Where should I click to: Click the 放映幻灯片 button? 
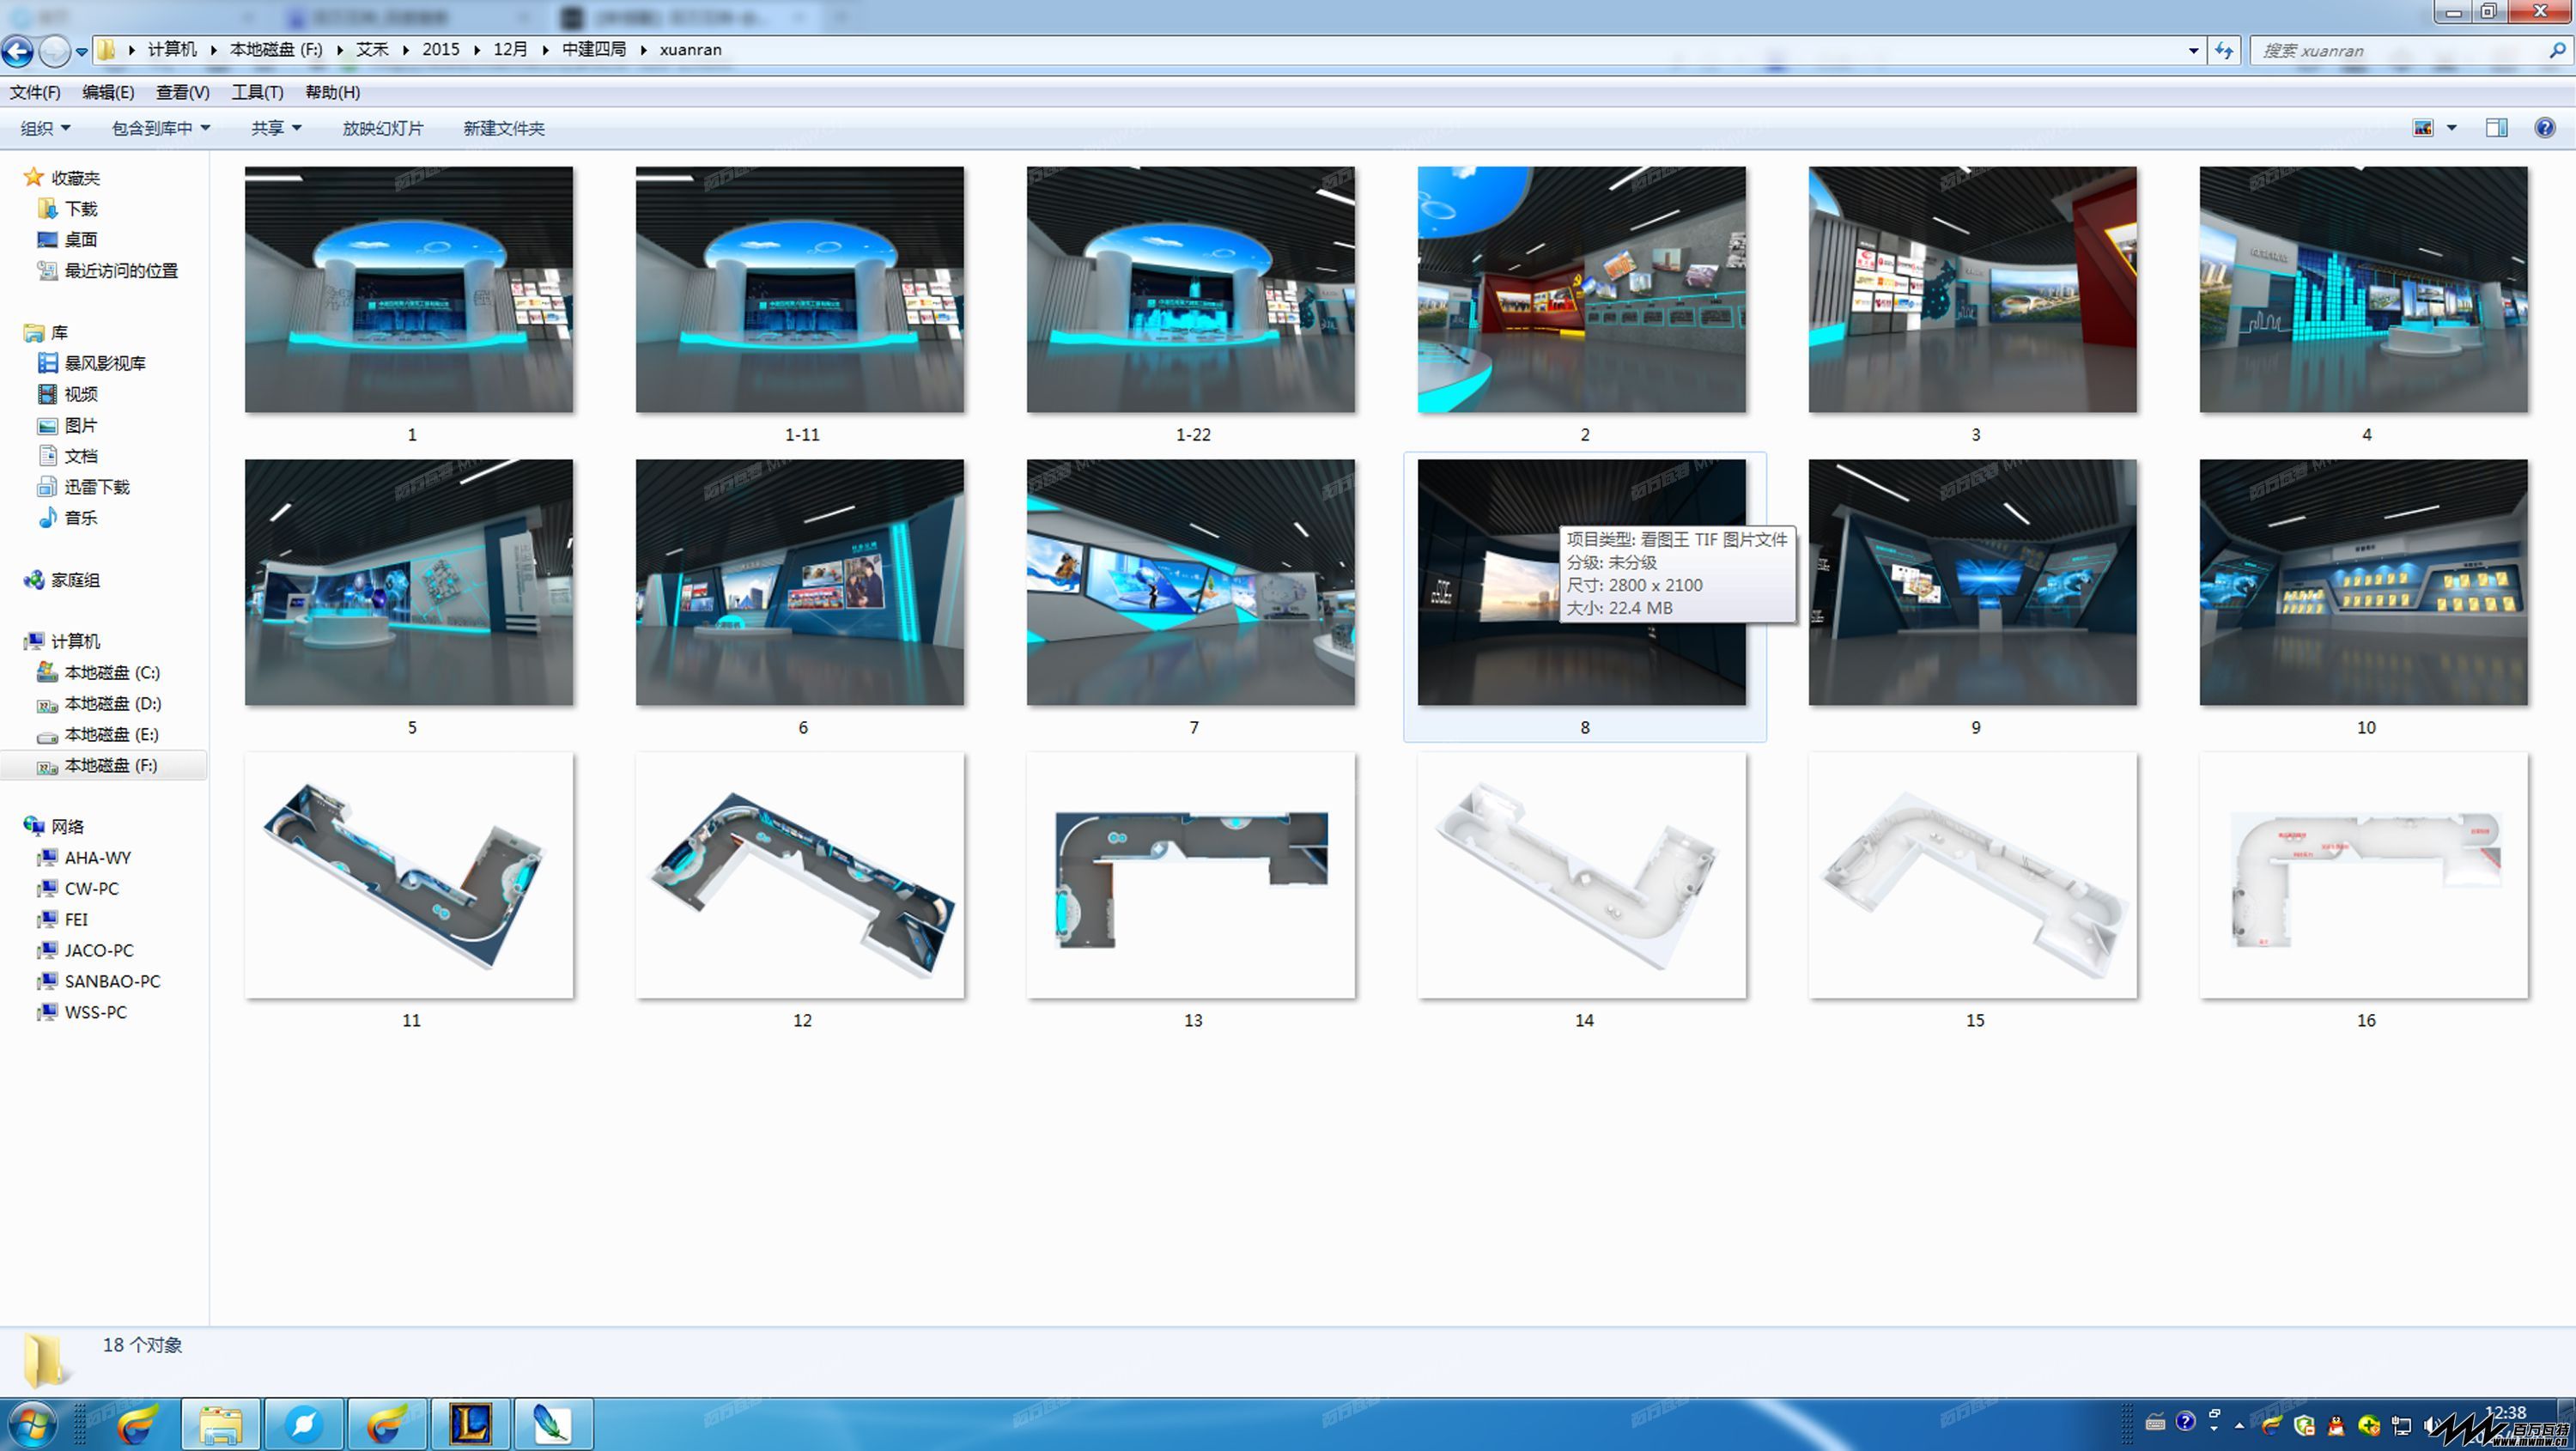pyautogui.click(x=383, y=128)
